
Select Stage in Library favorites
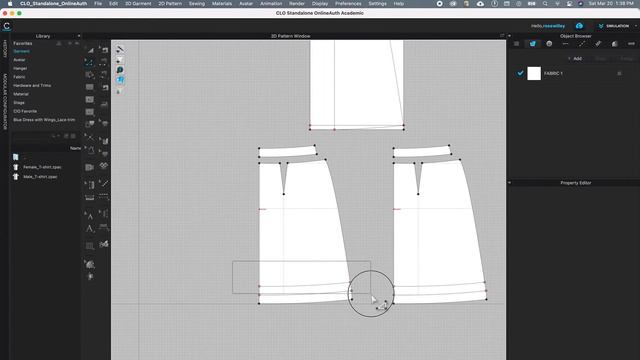19,103
